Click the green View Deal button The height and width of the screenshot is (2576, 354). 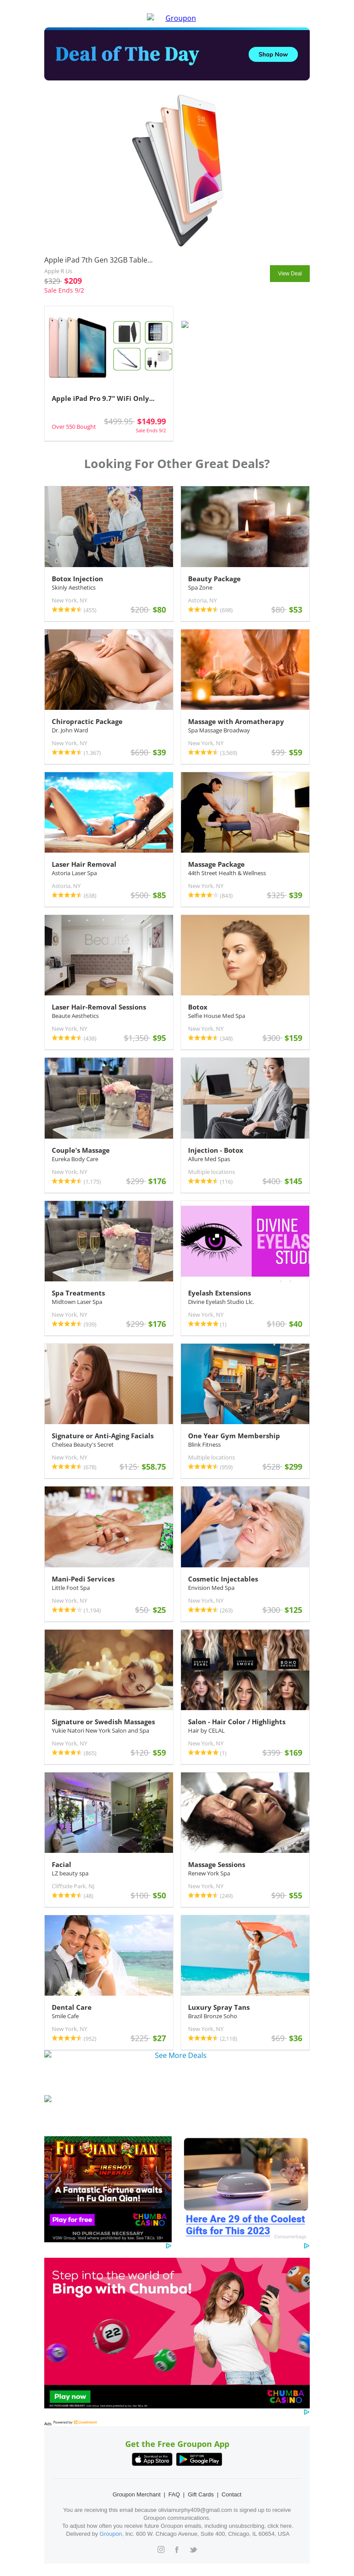(289, 273)
